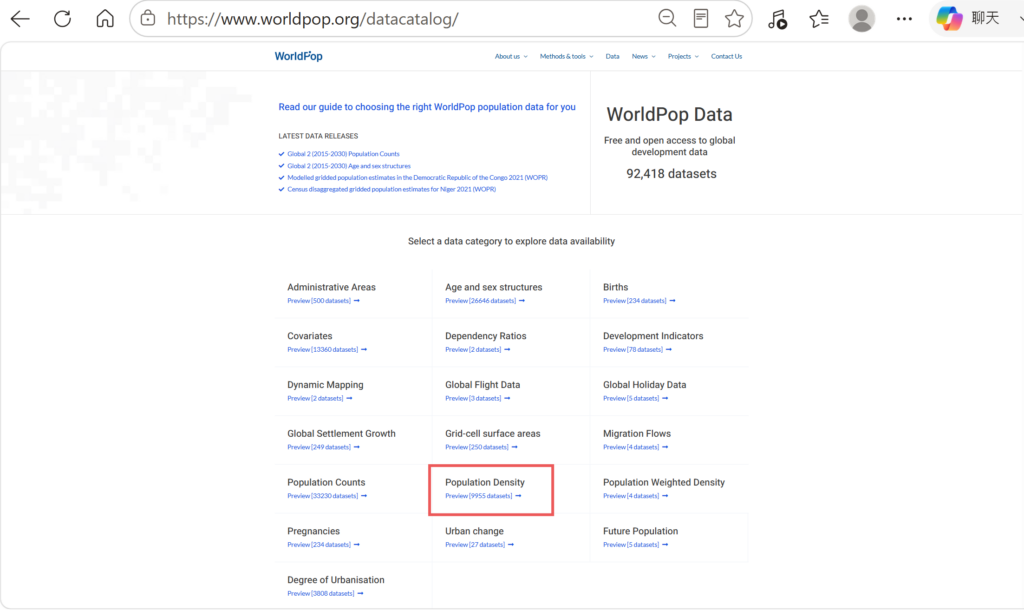Open the browser home page icon

click(x=104, y=18)
